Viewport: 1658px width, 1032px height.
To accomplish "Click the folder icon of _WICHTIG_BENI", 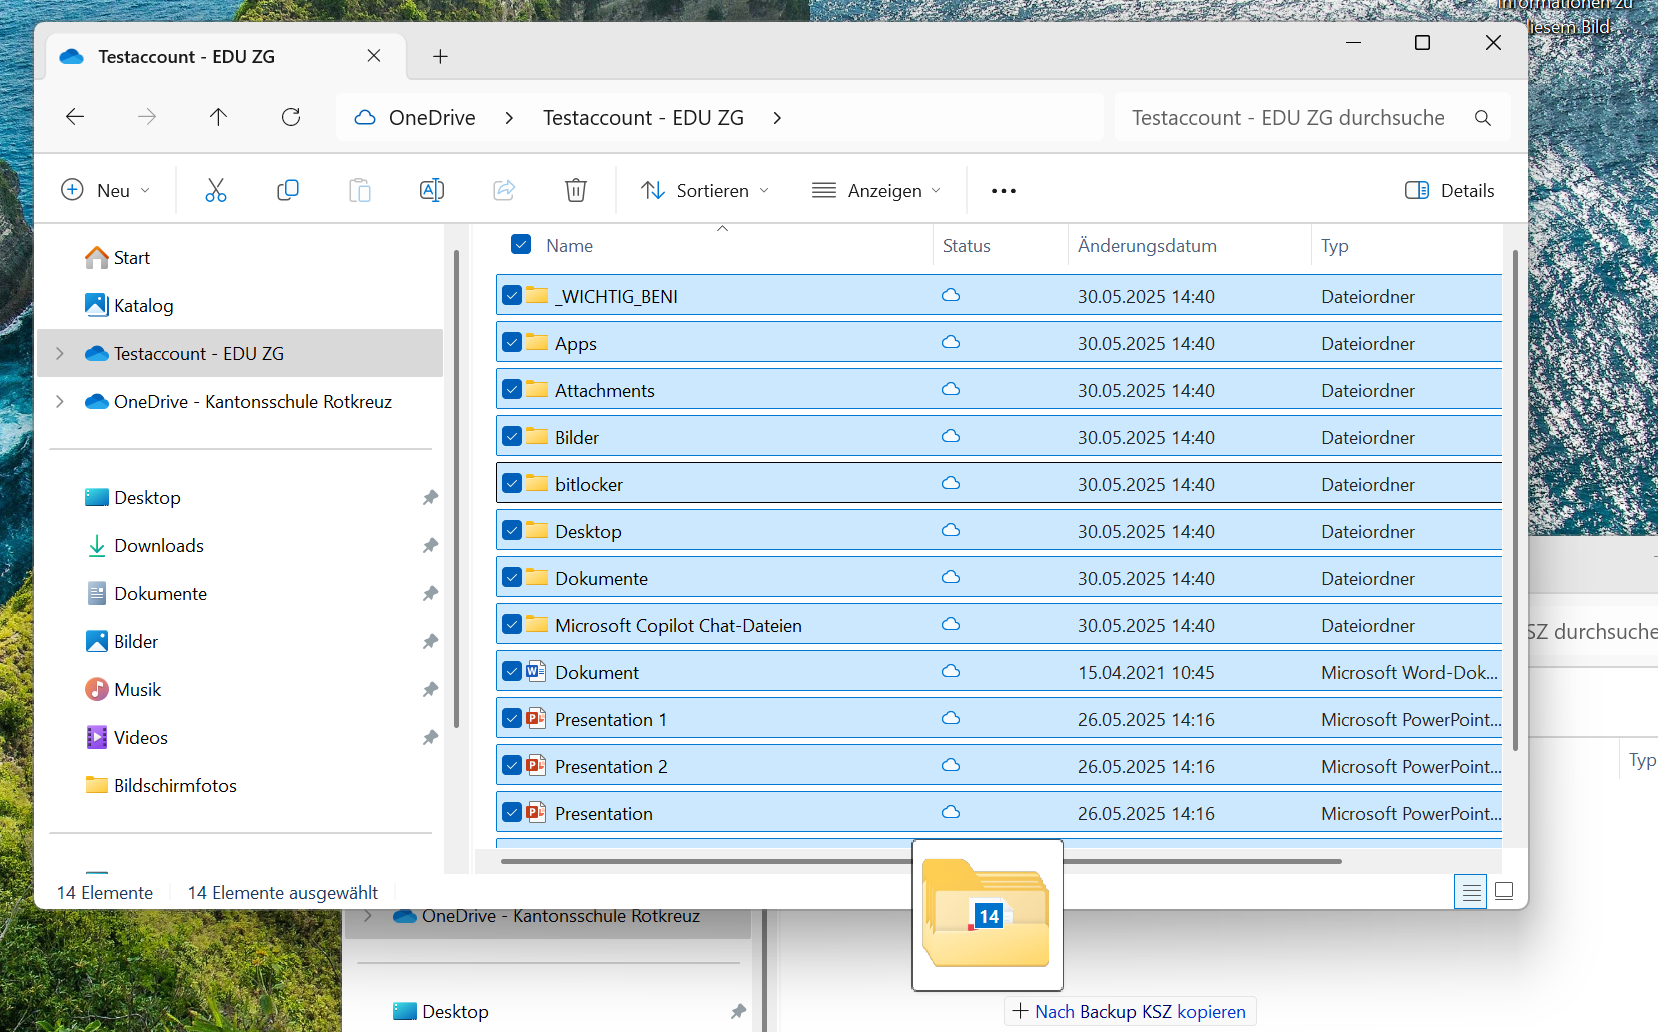I will 537,295.
